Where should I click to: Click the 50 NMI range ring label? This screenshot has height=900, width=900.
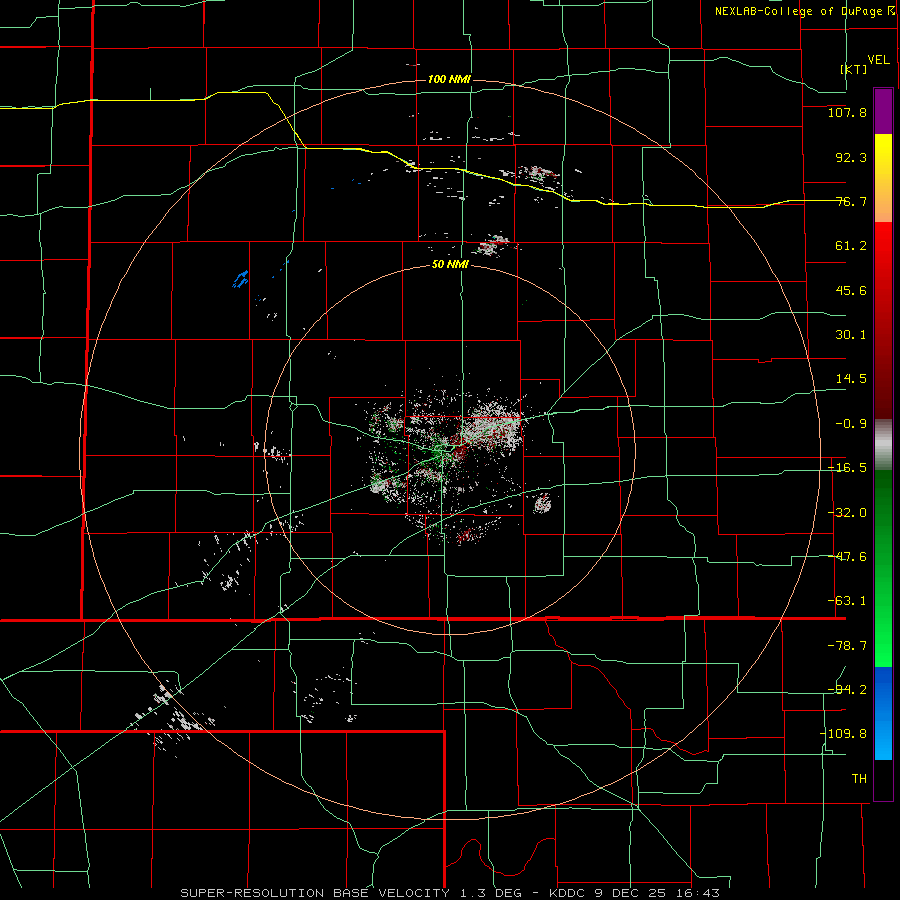pos(450,265)
